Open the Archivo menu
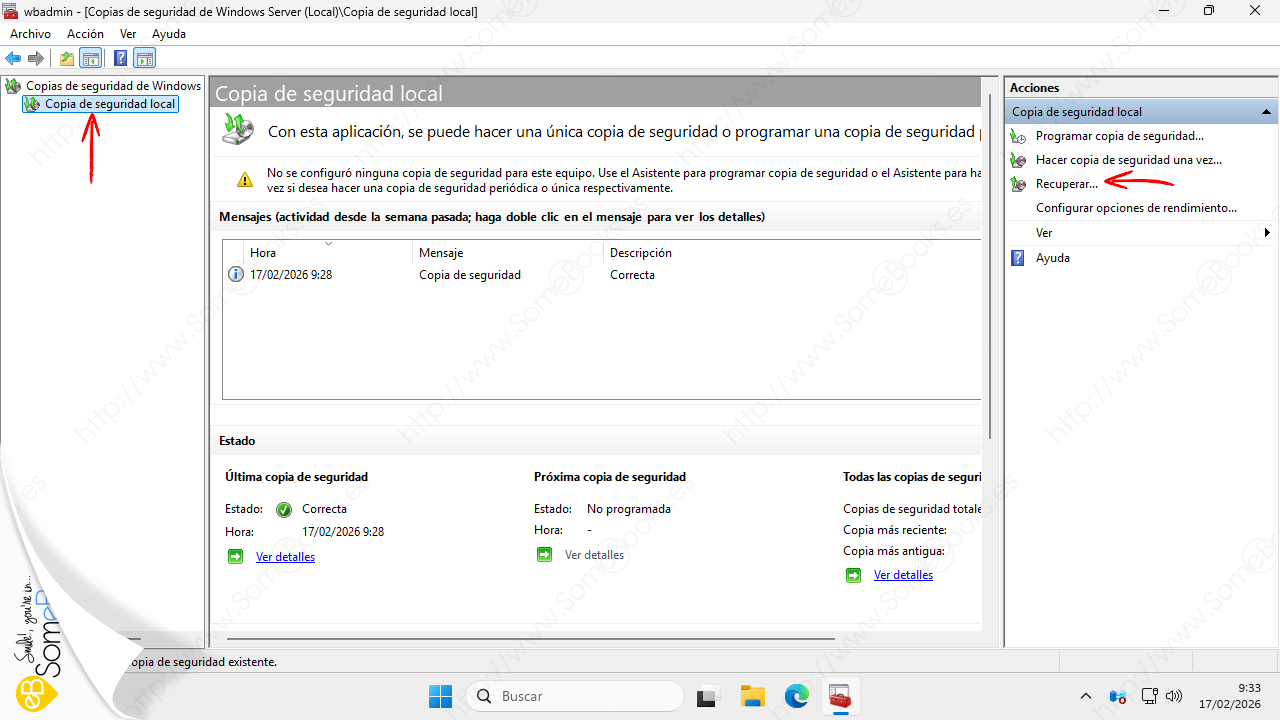The height and width of the screenshot is (720, 1280). point(30,34)
